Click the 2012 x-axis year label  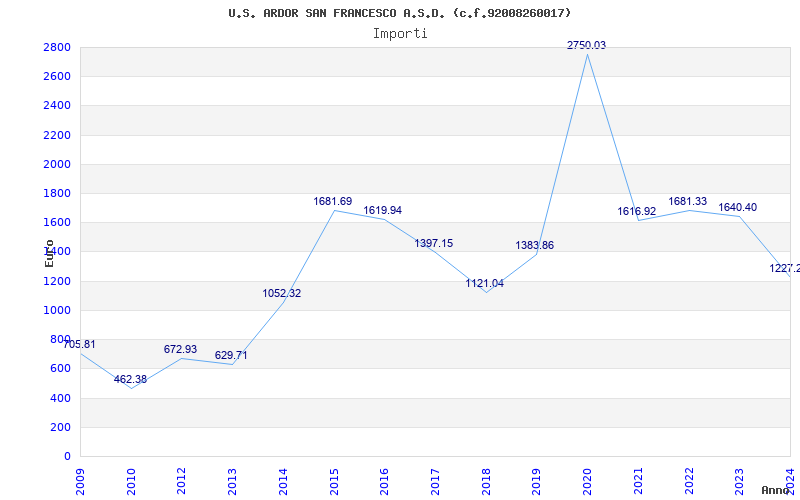(182, 481)
